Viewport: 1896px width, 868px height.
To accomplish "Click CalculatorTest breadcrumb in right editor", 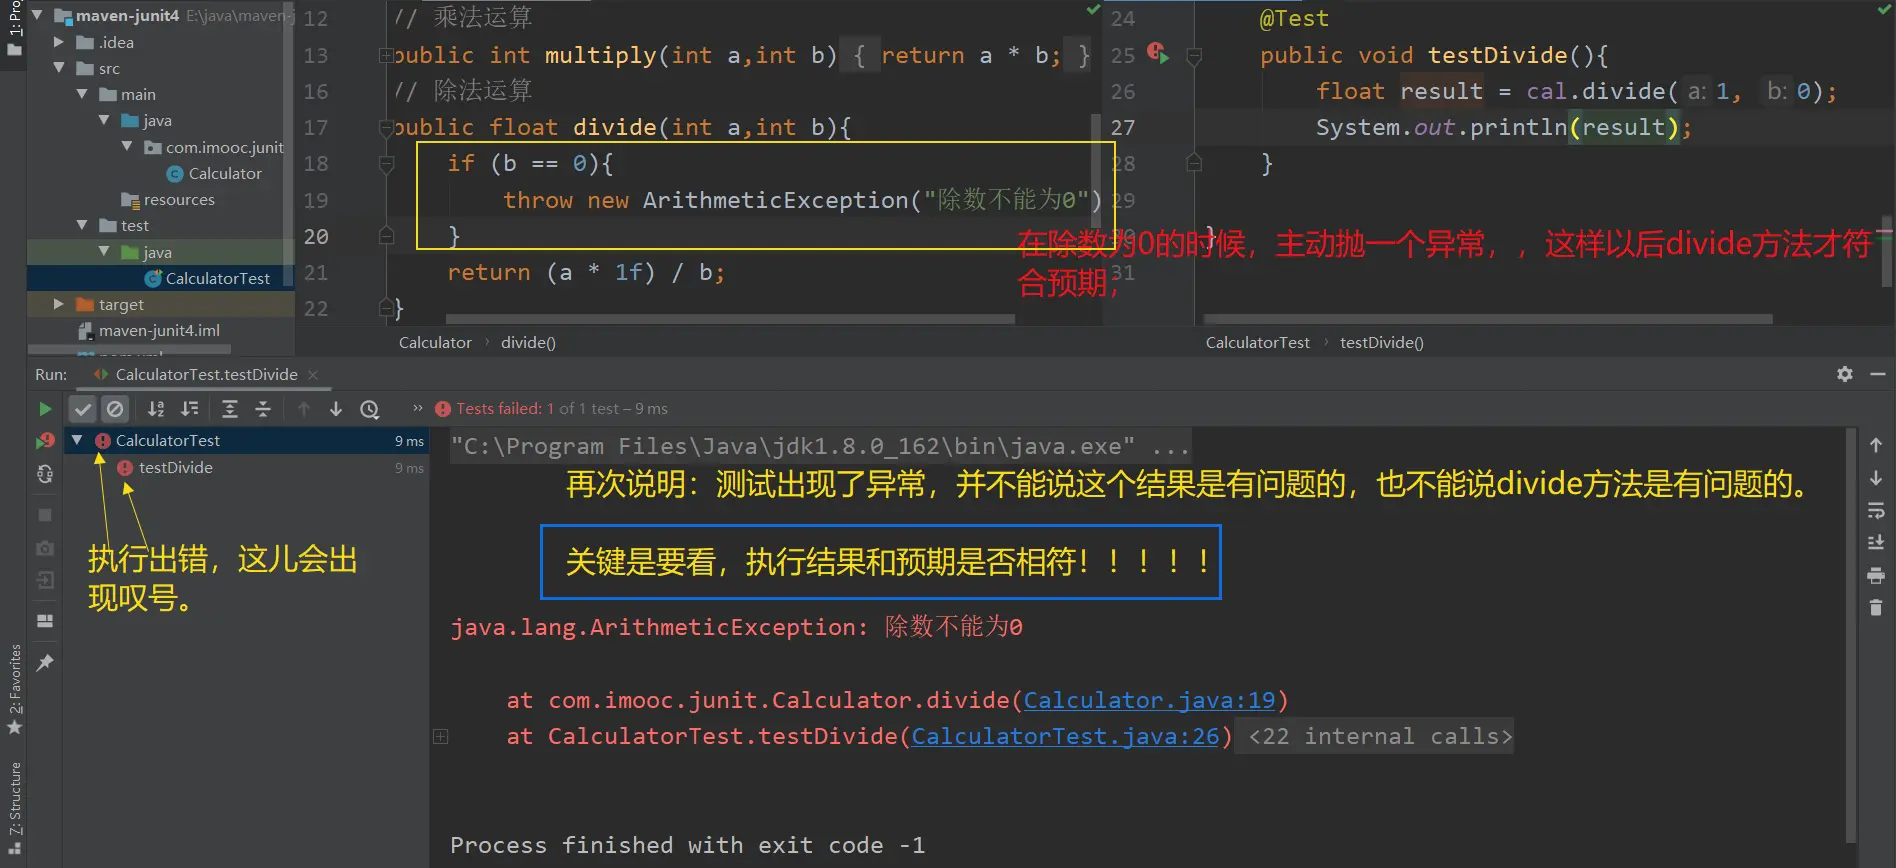I will tap(1257, 342).
